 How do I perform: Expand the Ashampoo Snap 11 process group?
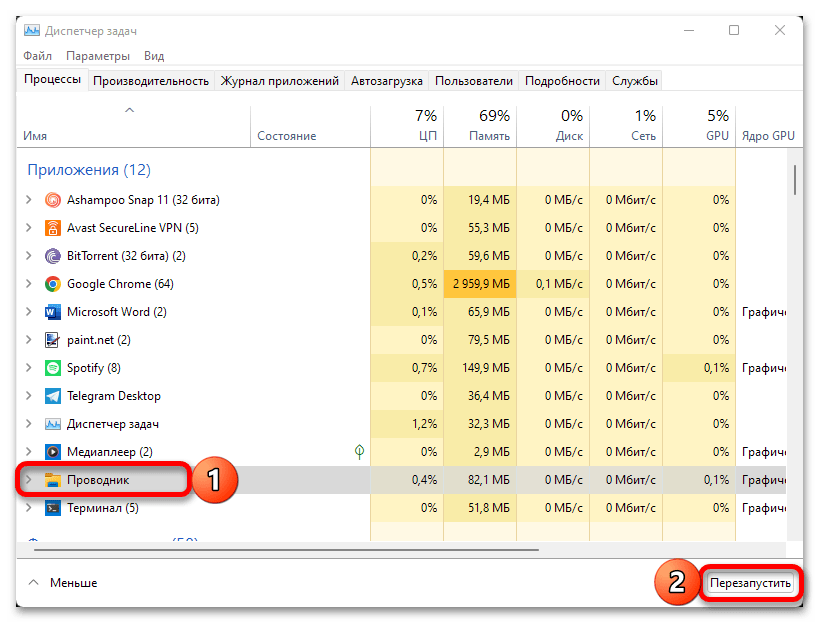pos(29,200)
